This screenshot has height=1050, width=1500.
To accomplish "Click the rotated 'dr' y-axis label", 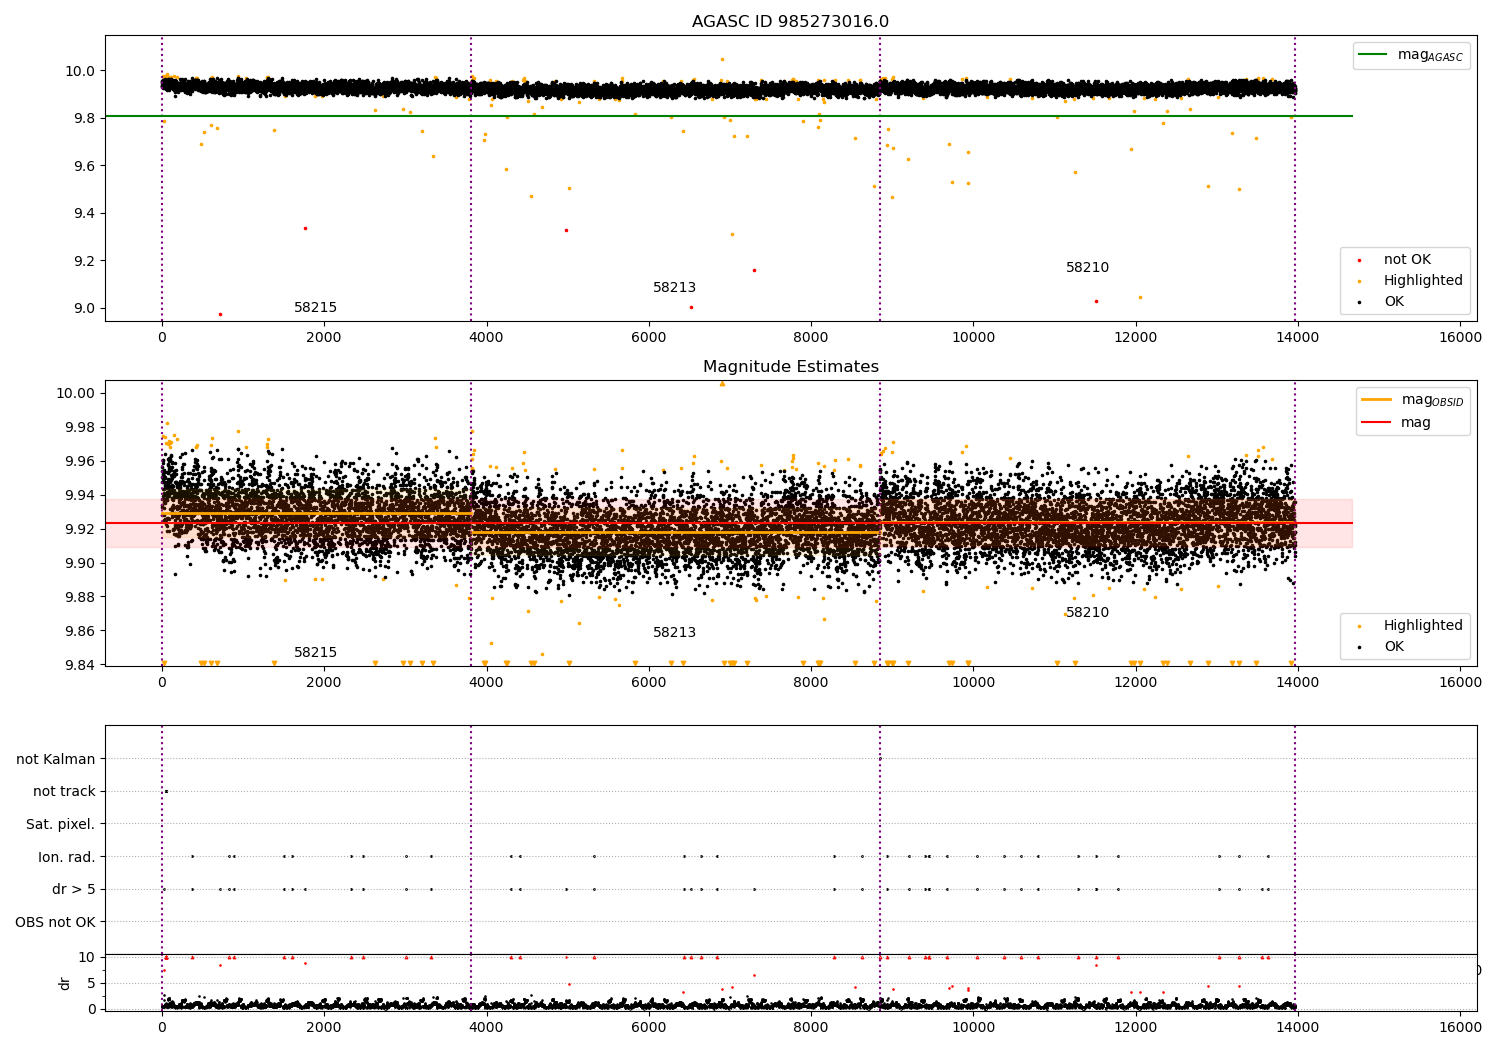I will point(65,983).
